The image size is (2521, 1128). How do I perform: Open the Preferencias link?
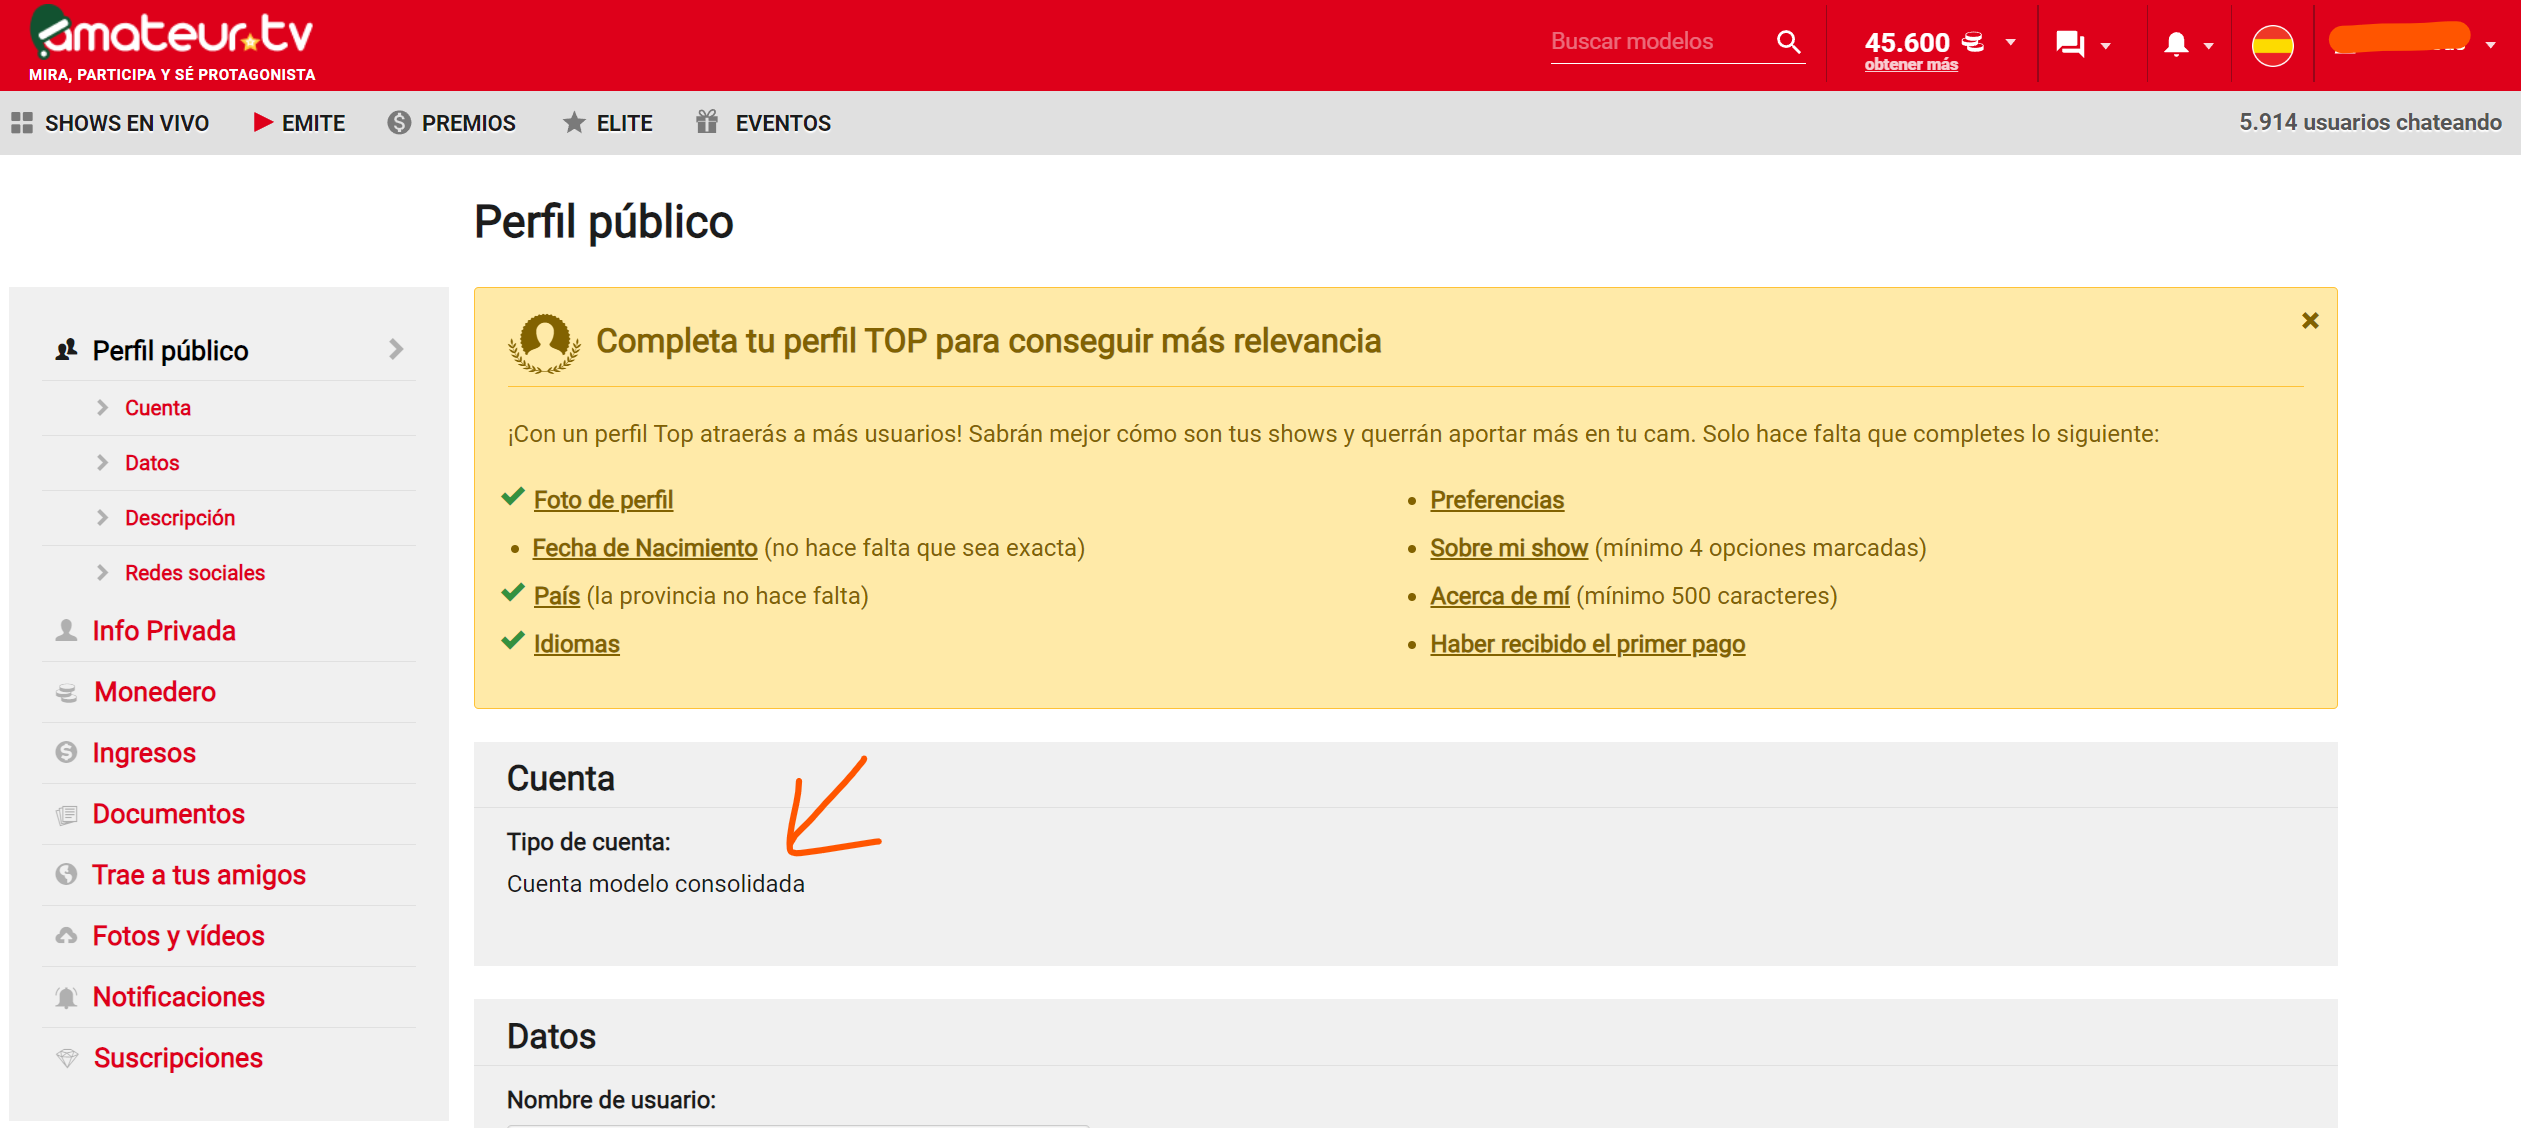(x=1497, y=500)
